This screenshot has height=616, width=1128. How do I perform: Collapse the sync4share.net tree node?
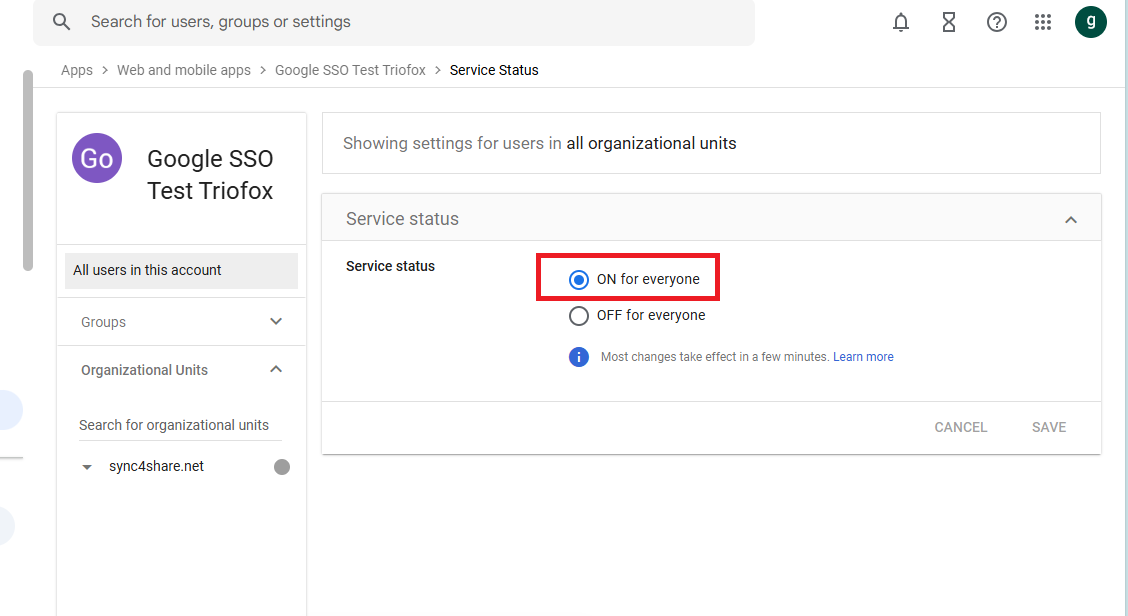point(87,467)
